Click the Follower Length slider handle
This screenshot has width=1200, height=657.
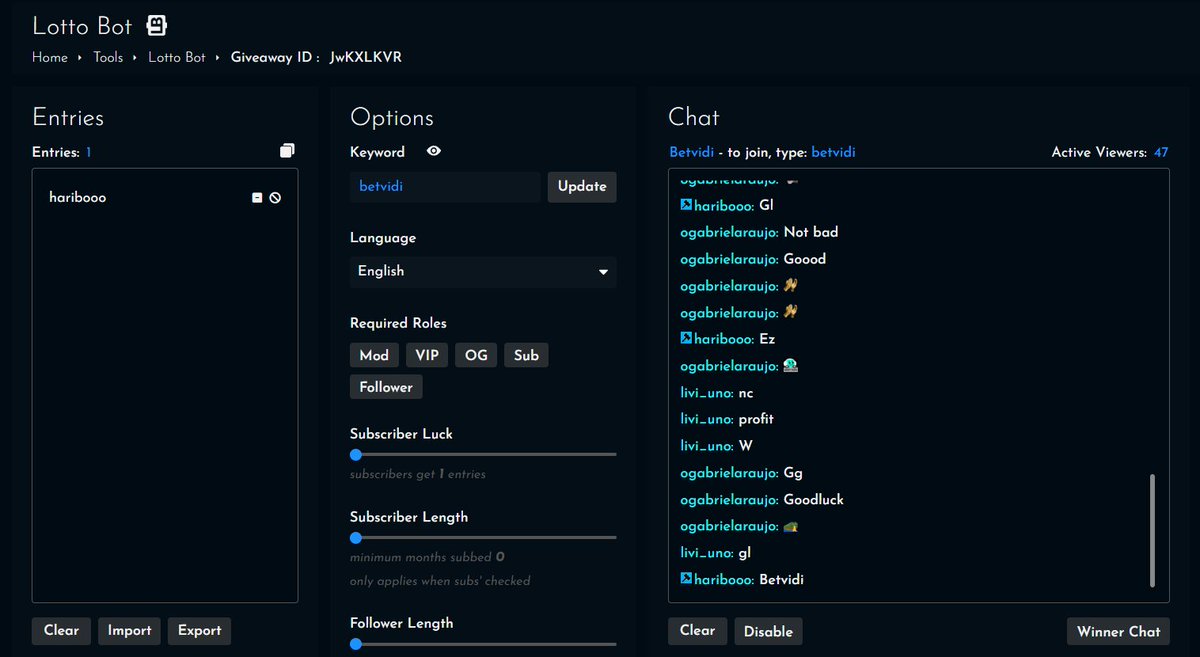coord(356,644)
